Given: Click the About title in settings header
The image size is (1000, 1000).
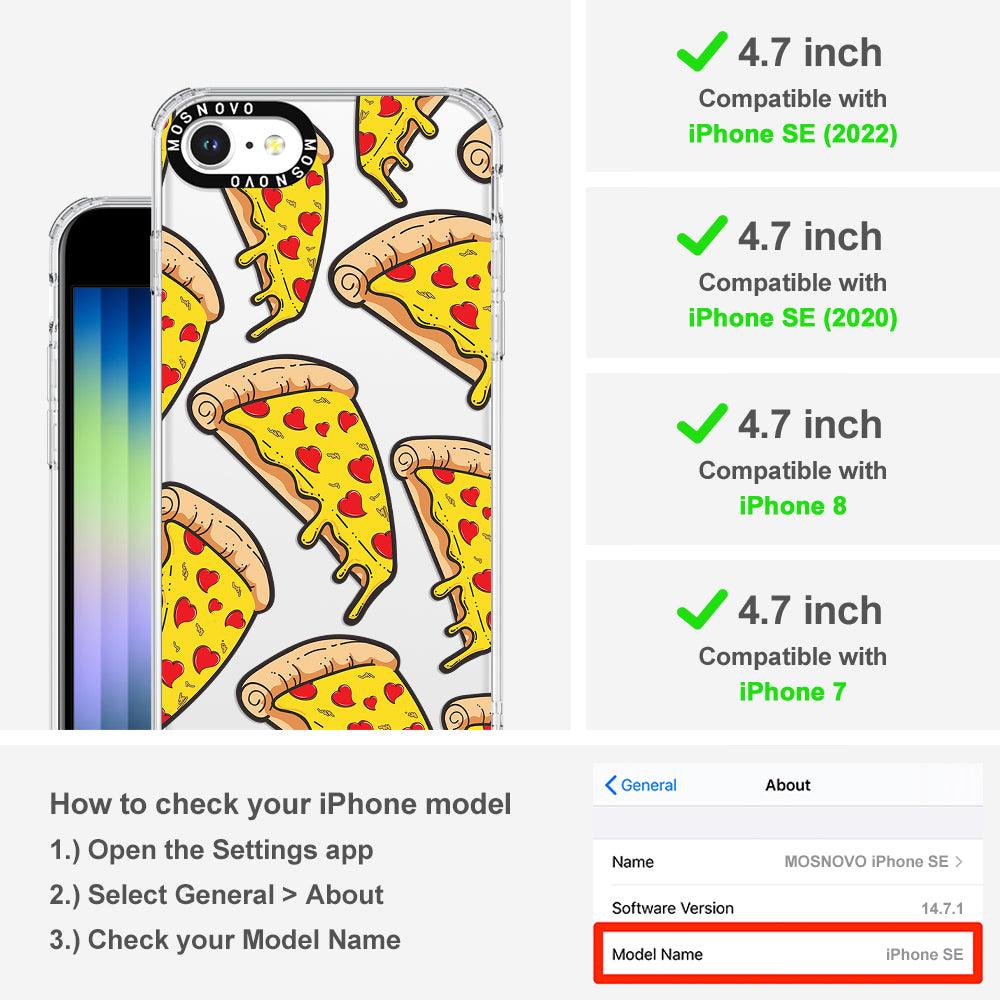Looking at the screenshot, I should point(788,785).
